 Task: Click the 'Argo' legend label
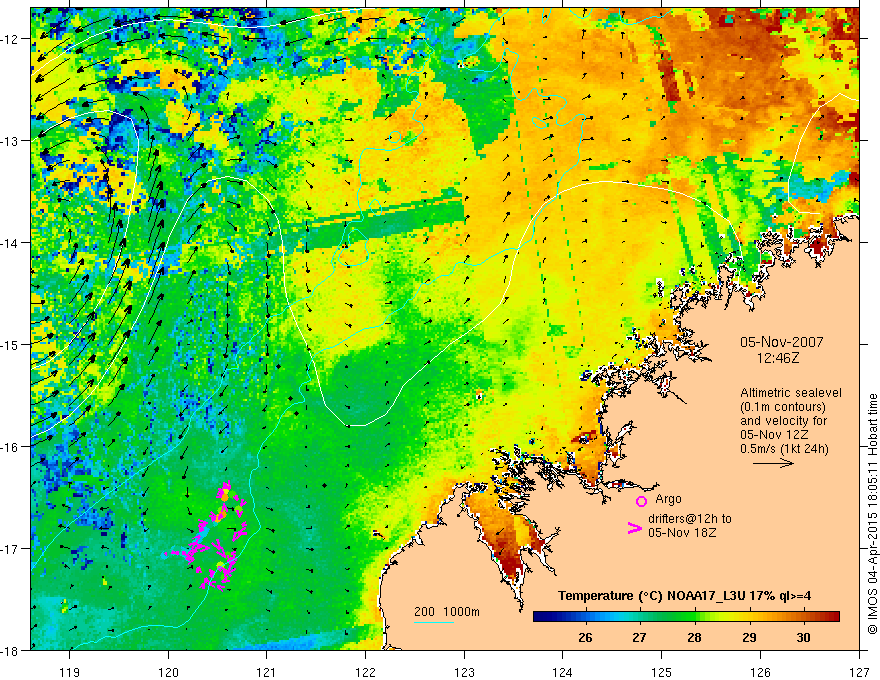tap(668, 499)
